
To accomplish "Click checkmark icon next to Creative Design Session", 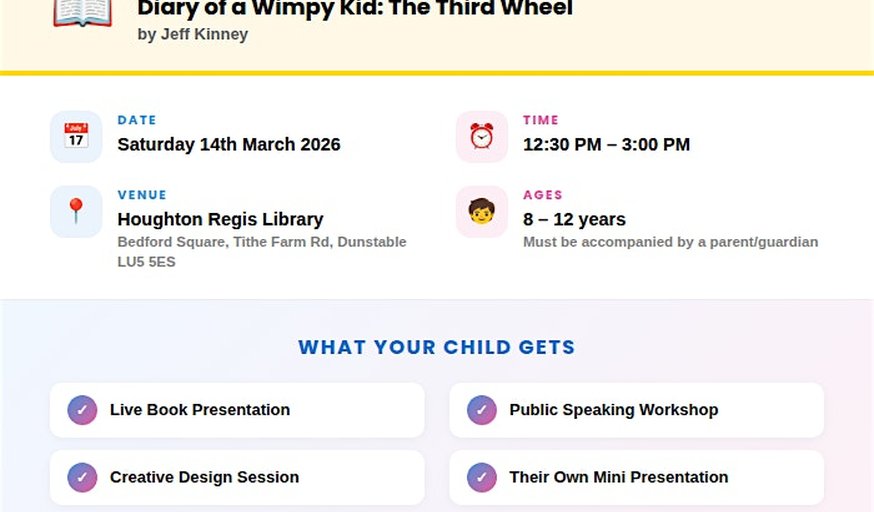I will click(82, 477).
